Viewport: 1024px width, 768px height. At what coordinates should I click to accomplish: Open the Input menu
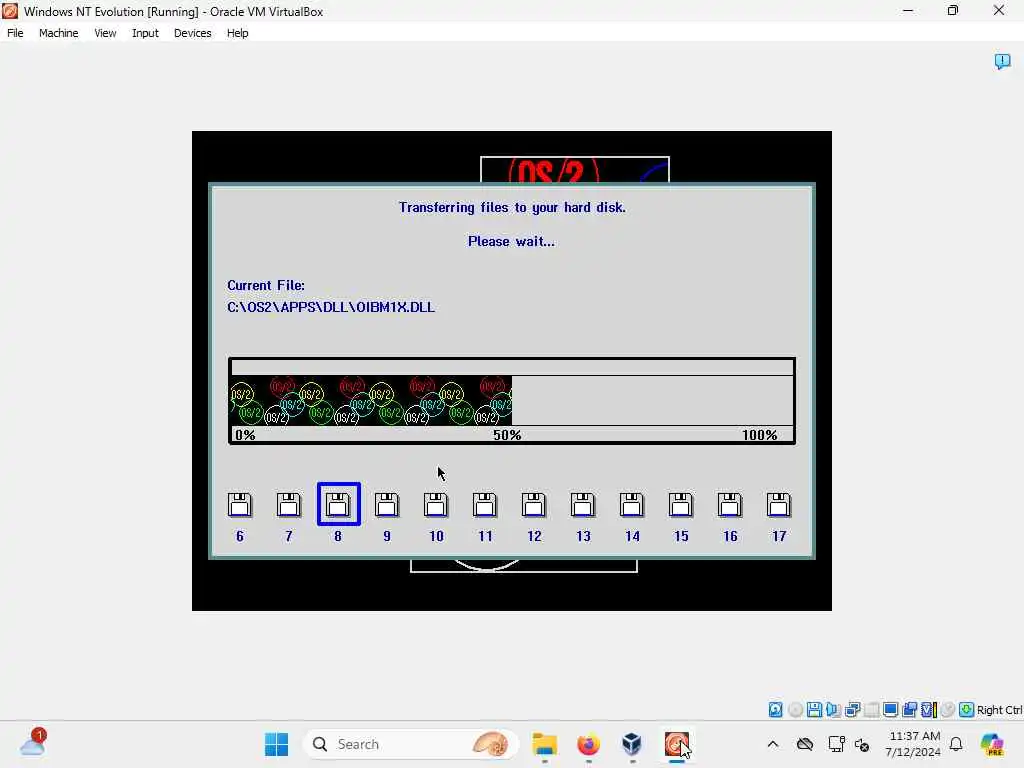(x=145, y=33)
